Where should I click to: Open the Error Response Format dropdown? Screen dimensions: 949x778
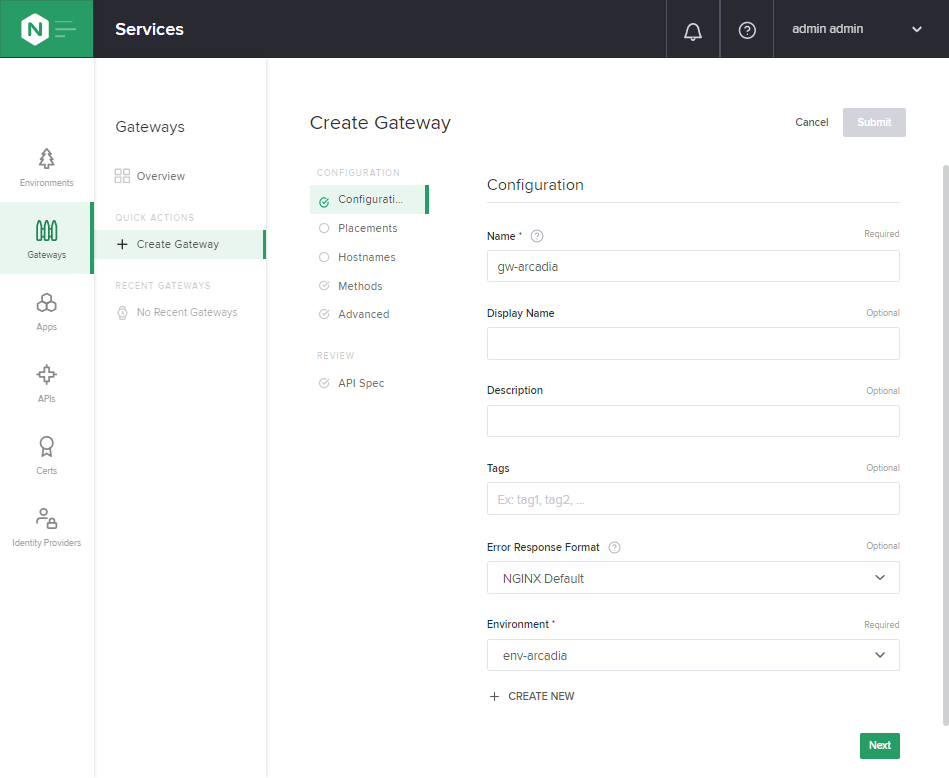point(693,578)
